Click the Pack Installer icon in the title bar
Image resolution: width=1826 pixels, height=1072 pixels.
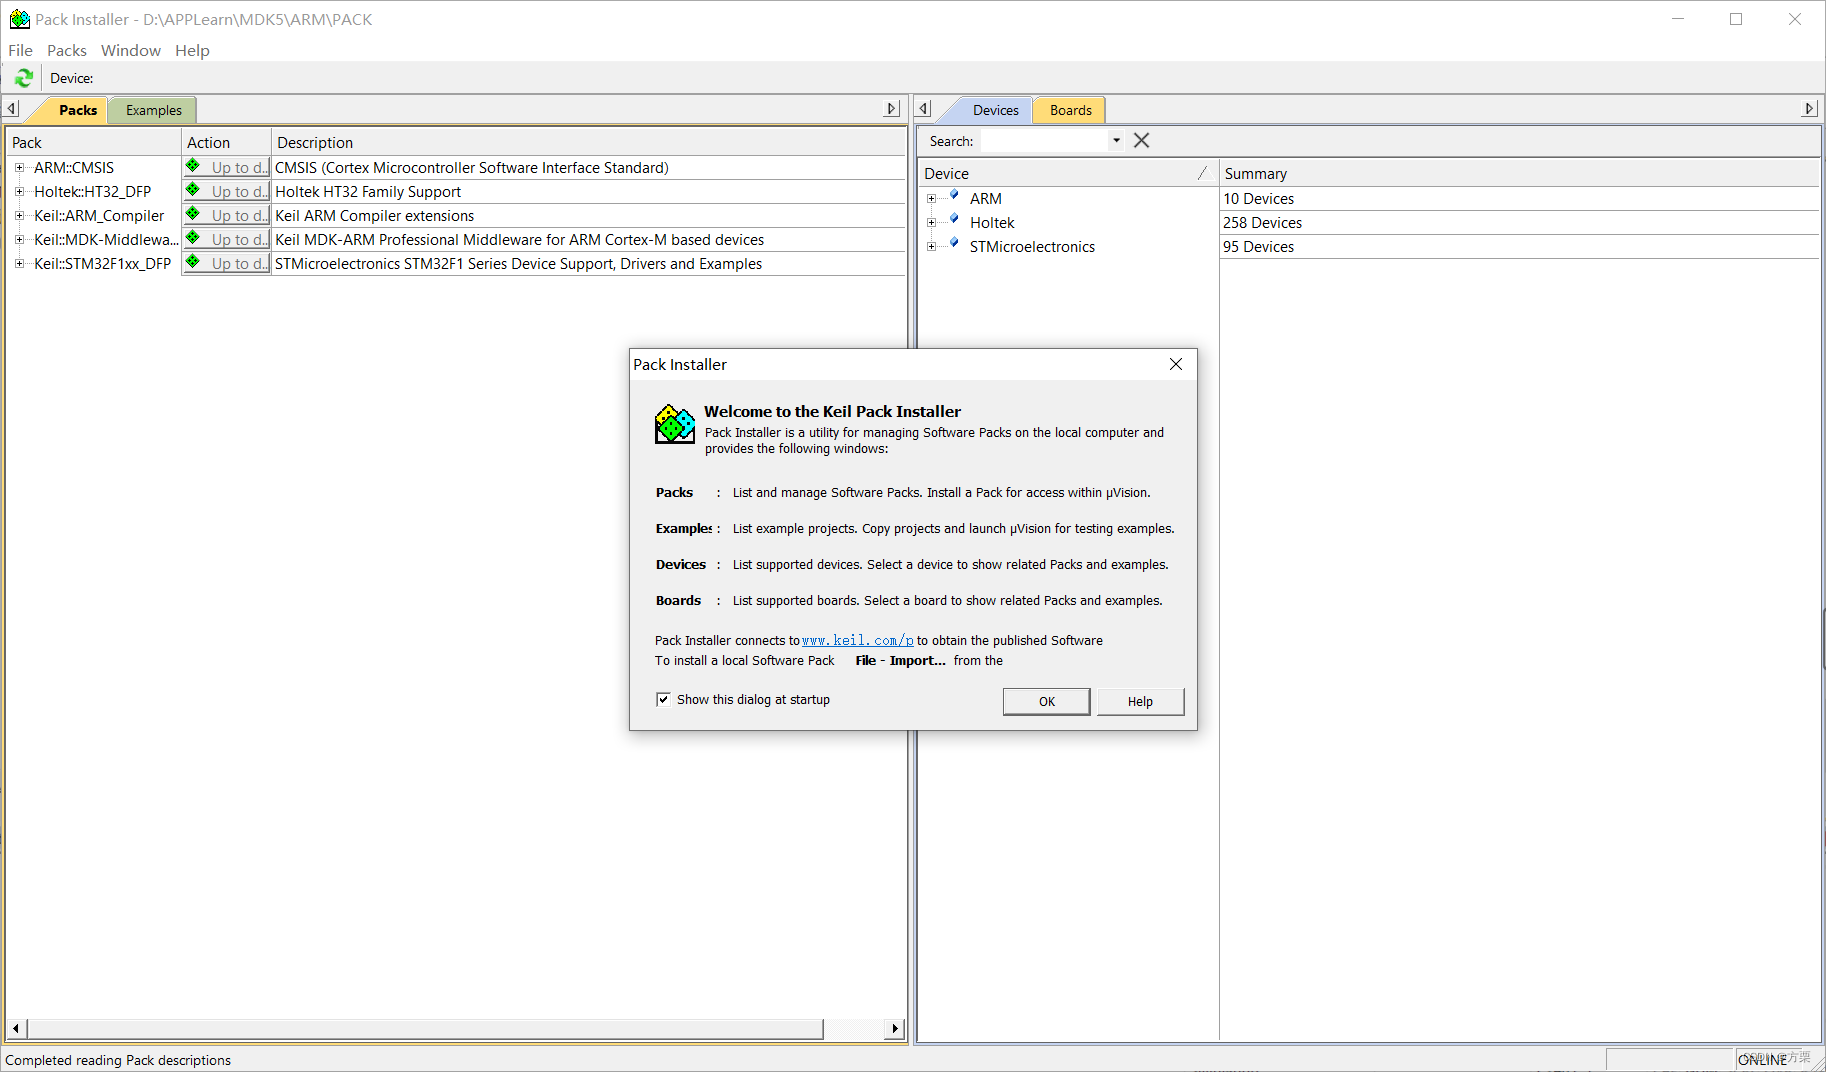click(x=19, y=19)
